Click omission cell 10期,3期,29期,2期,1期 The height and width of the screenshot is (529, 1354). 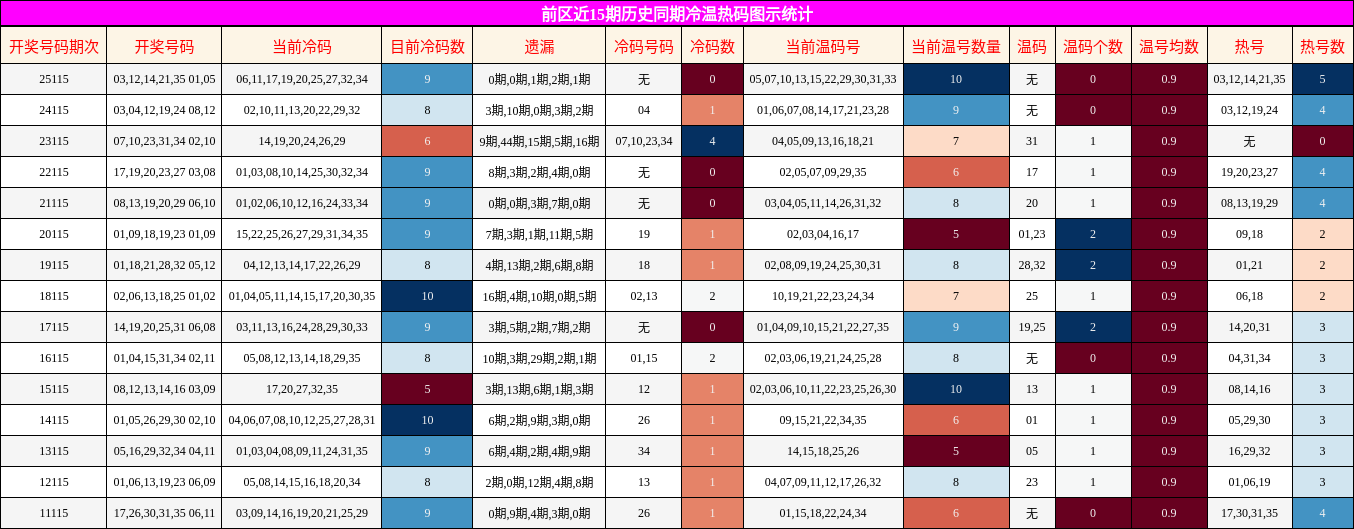coord(539,358)
